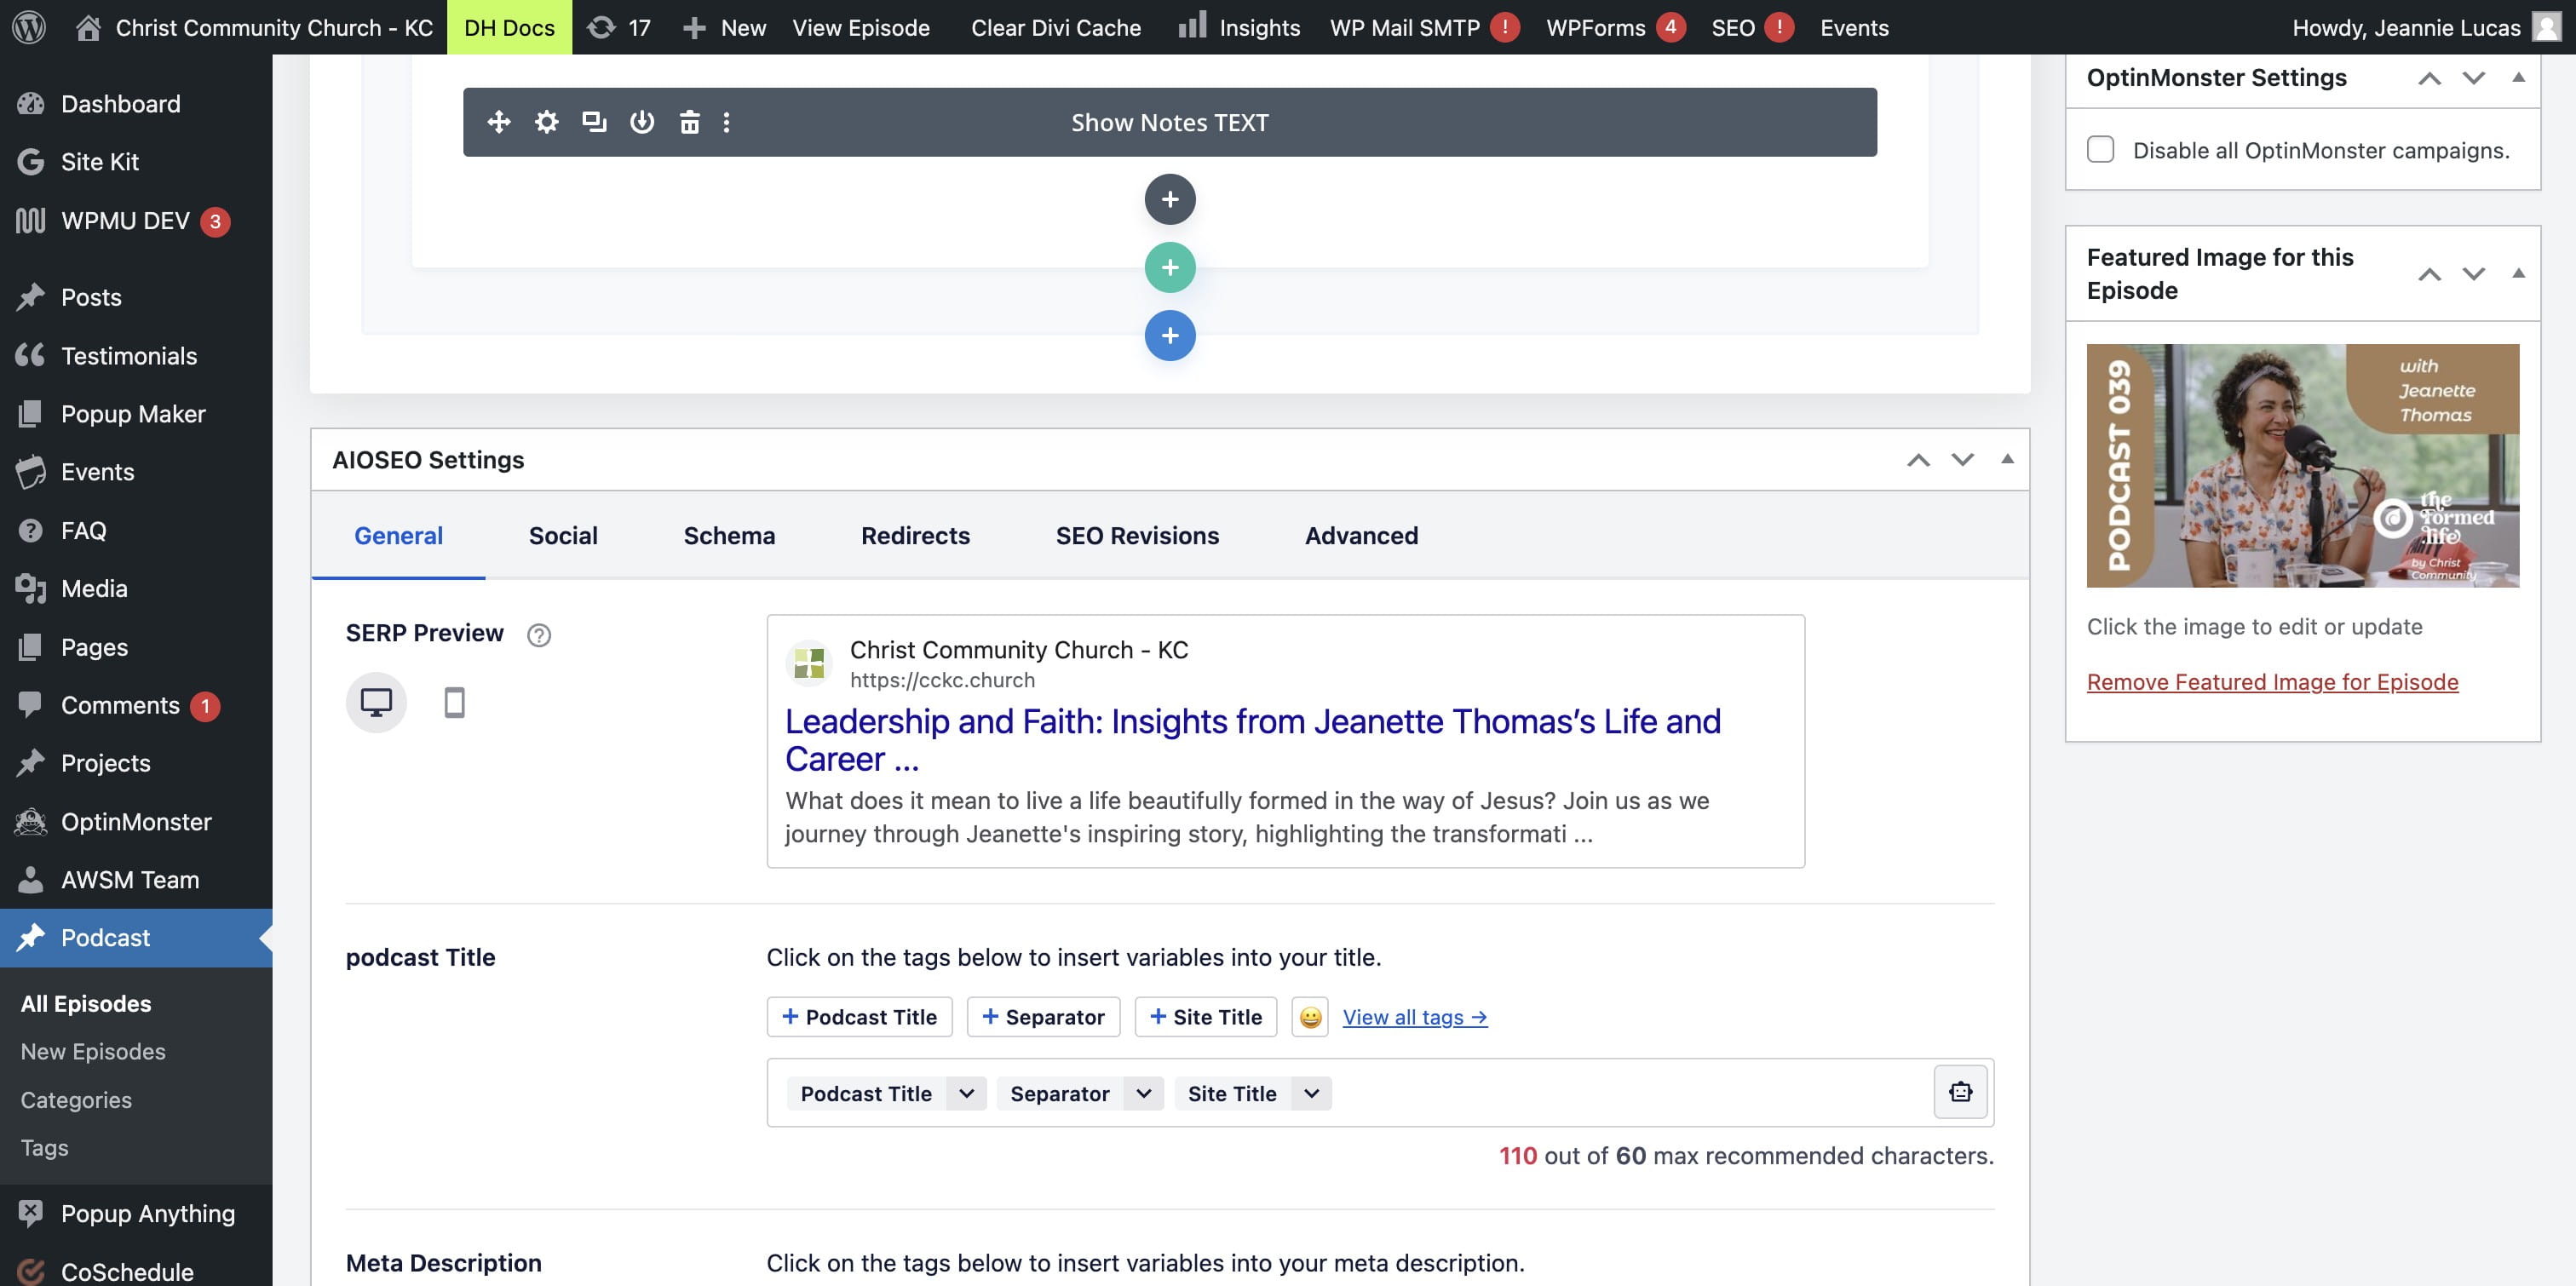2576x1286 pixels.
Task: Switch to the Schema tab
Action: click(729, 535)
